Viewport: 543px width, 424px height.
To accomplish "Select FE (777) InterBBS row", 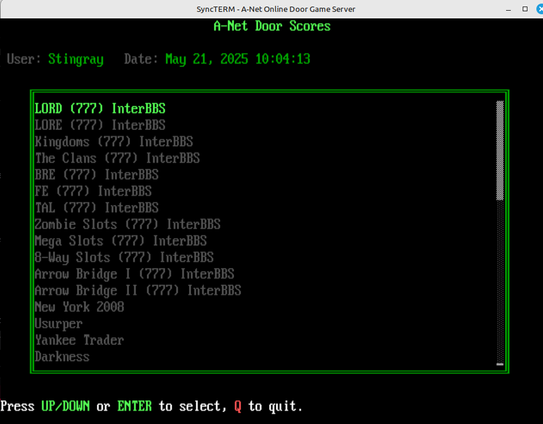I will 93,191.
